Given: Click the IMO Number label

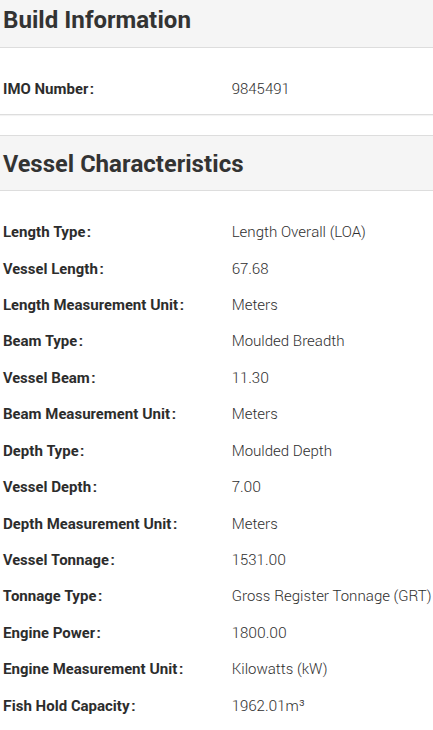Looking at the screenshot, I should 48,89.
